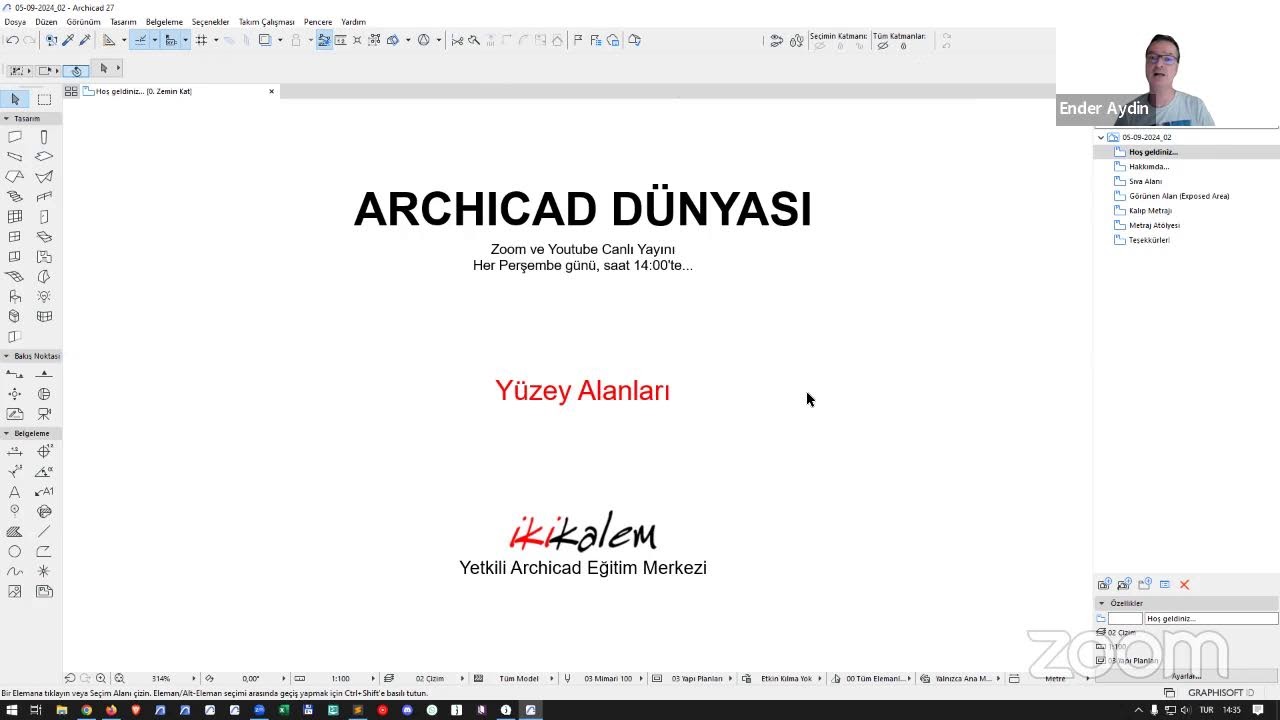Open Excel from the Windows taskbar

tap(284, 710)
